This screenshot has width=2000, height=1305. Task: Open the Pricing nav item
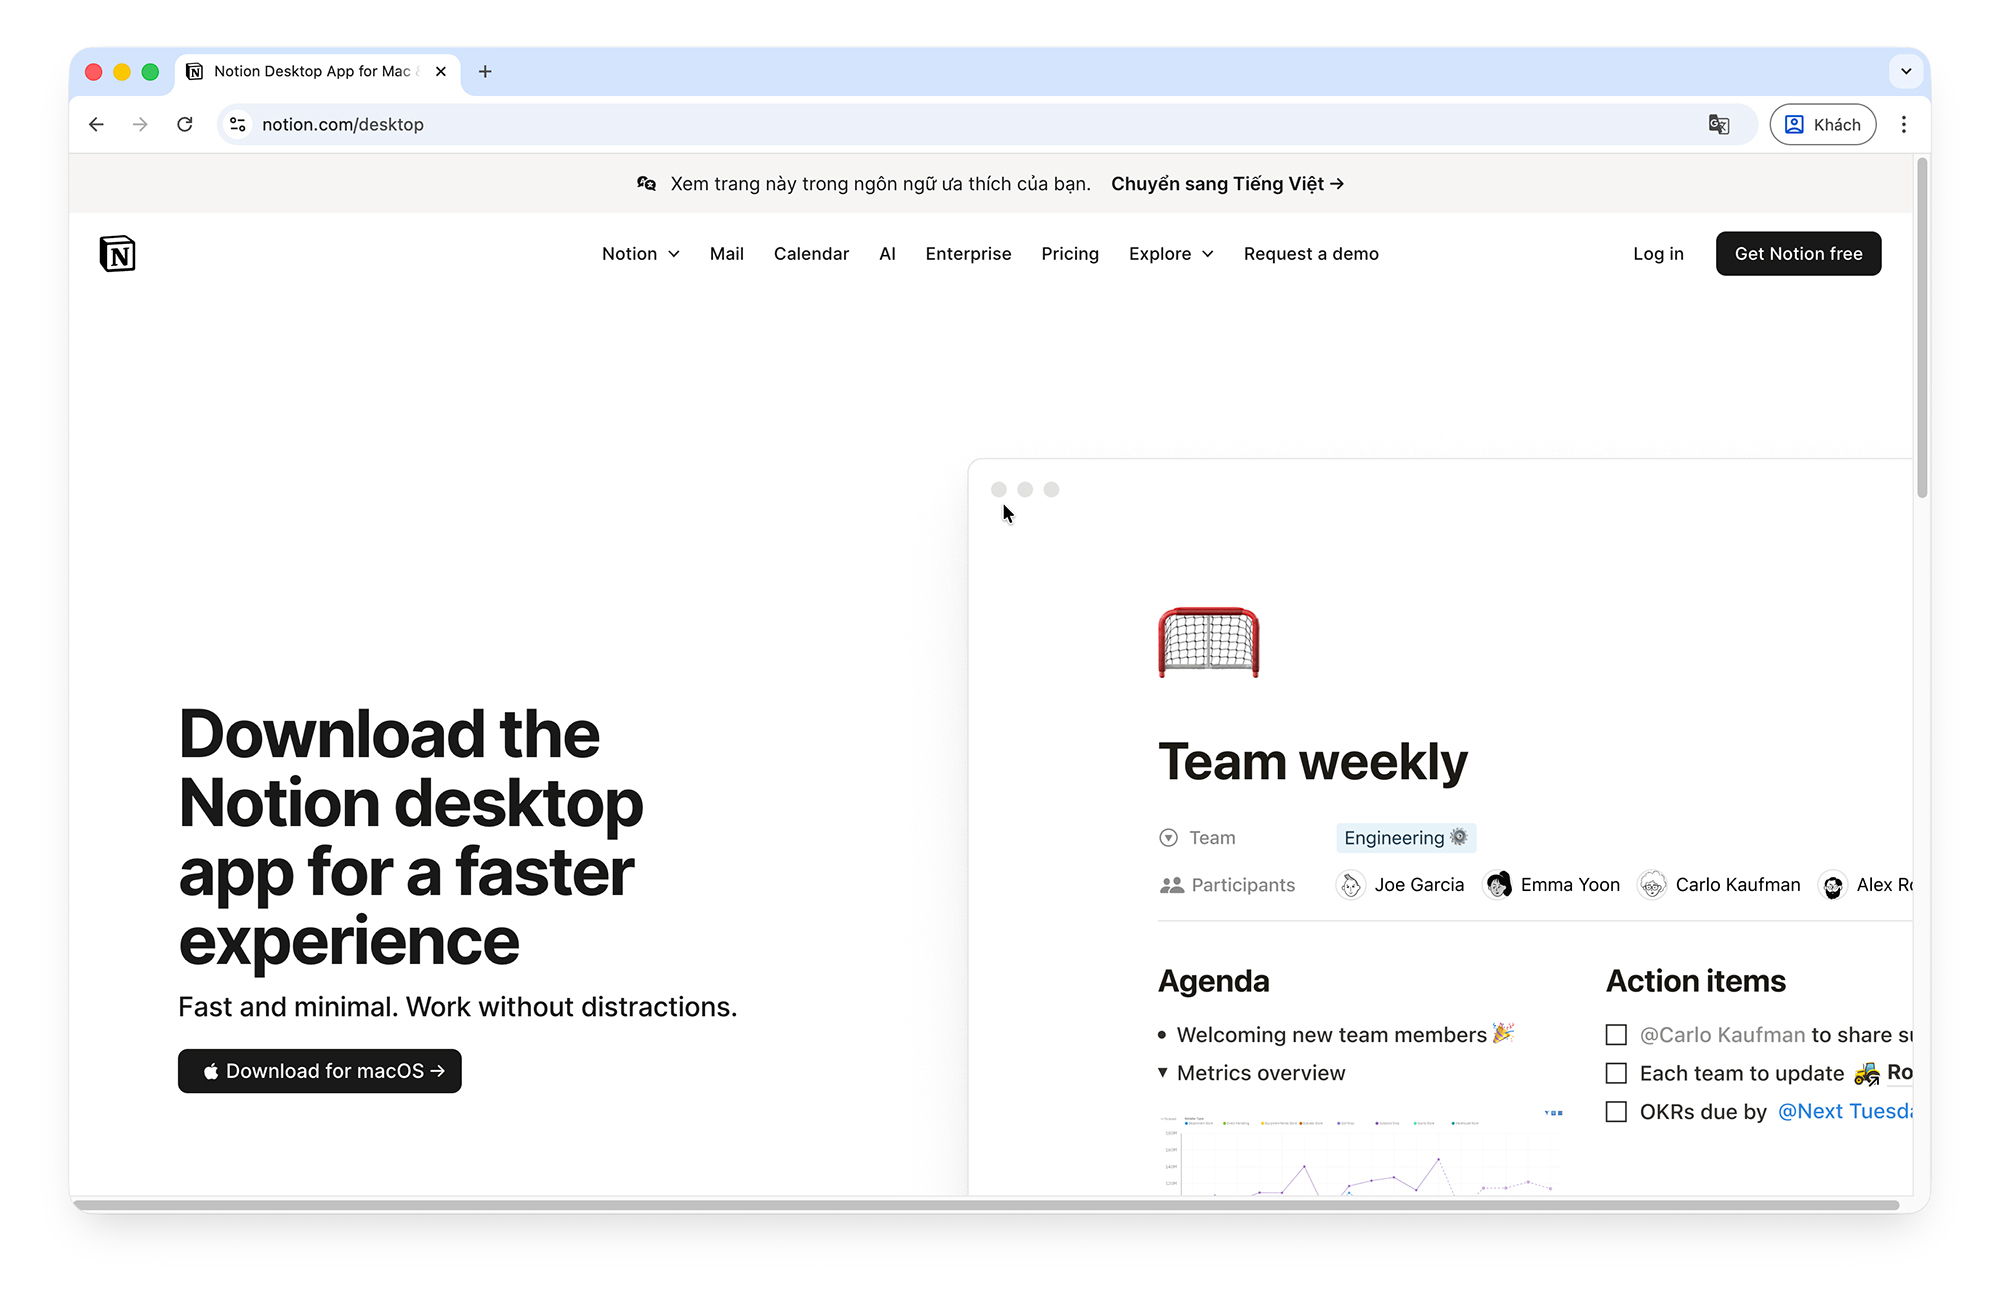1069,254
